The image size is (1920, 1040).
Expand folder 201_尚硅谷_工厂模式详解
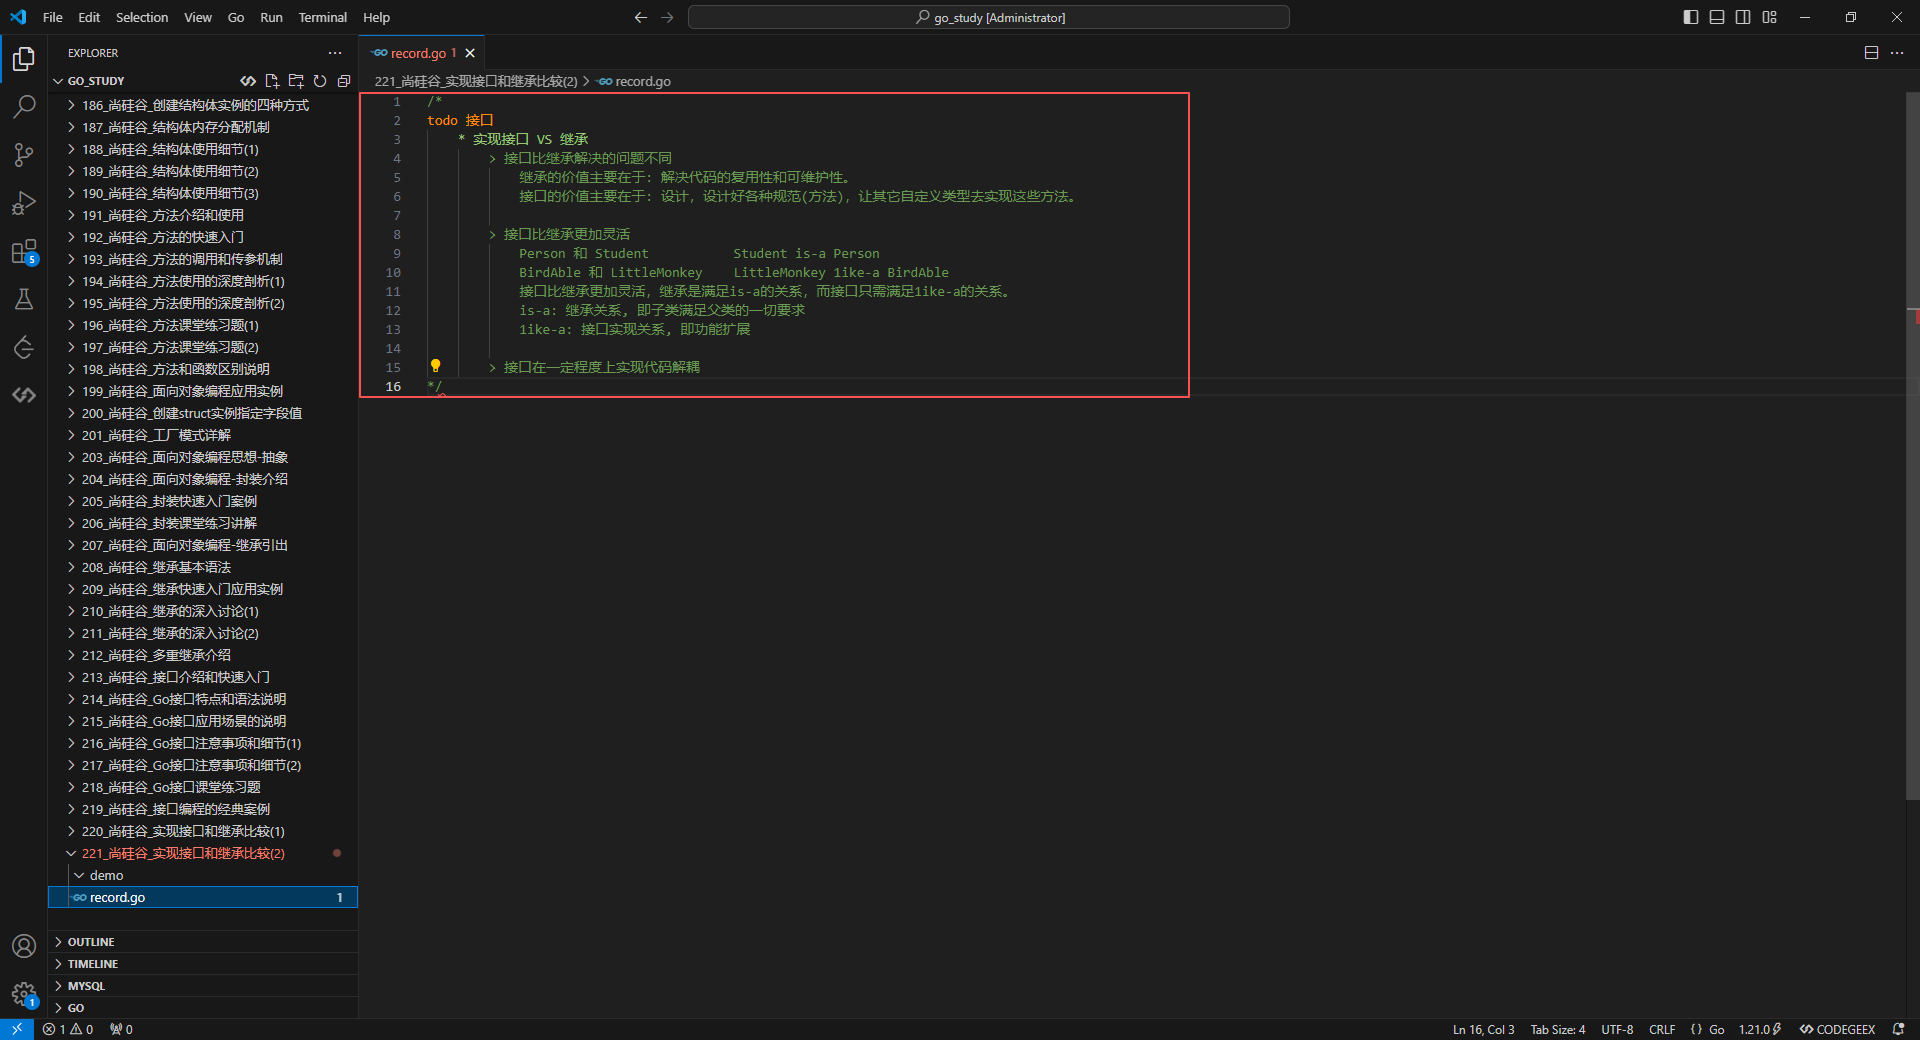pos(203,435)
